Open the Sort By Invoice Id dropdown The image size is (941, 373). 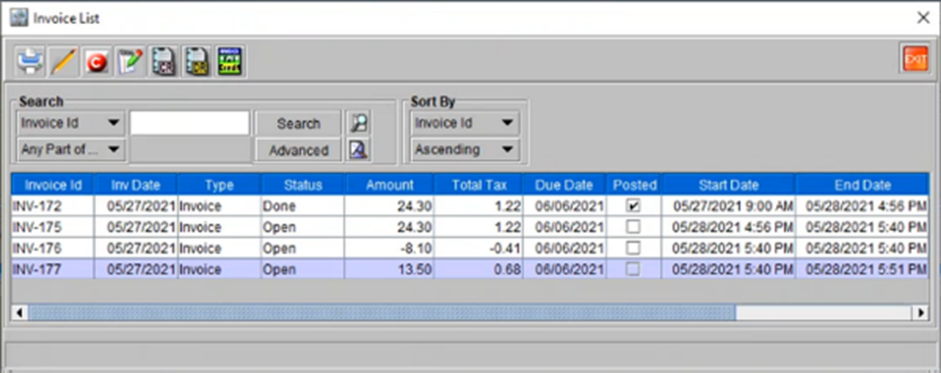[x=464, y=123]
